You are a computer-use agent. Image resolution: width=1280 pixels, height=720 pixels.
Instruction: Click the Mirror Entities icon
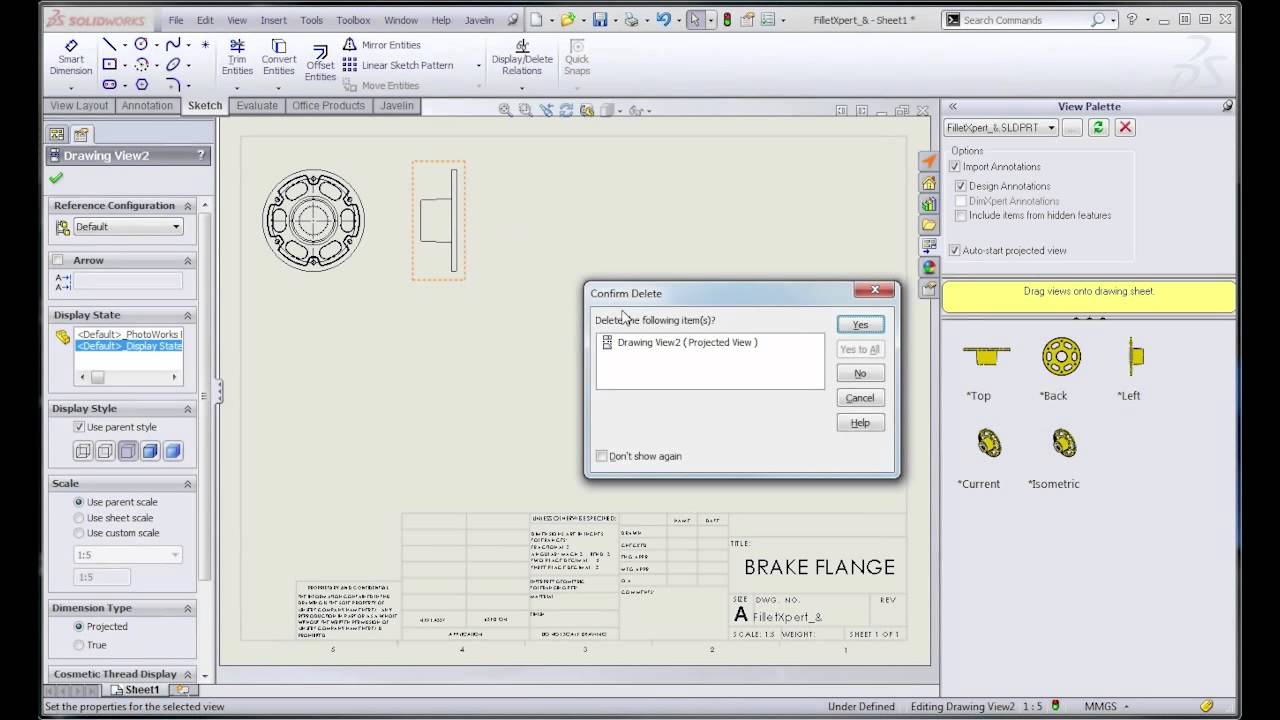350,45
